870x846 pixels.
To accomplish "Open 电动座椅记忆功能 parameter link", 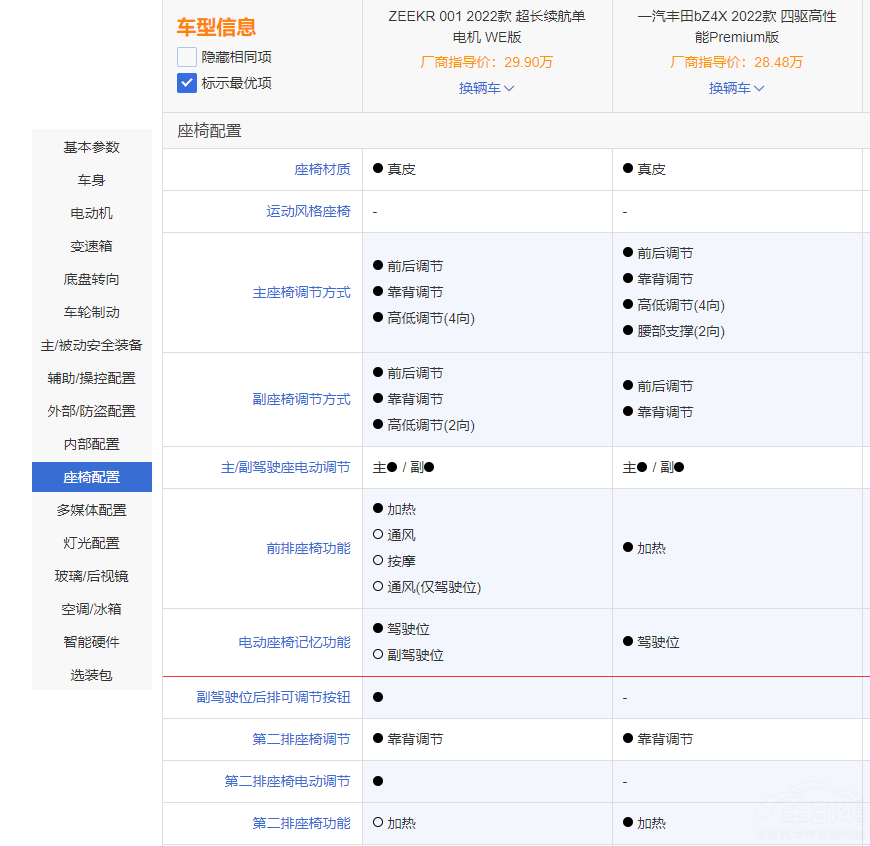I will (x=294, y=642).
